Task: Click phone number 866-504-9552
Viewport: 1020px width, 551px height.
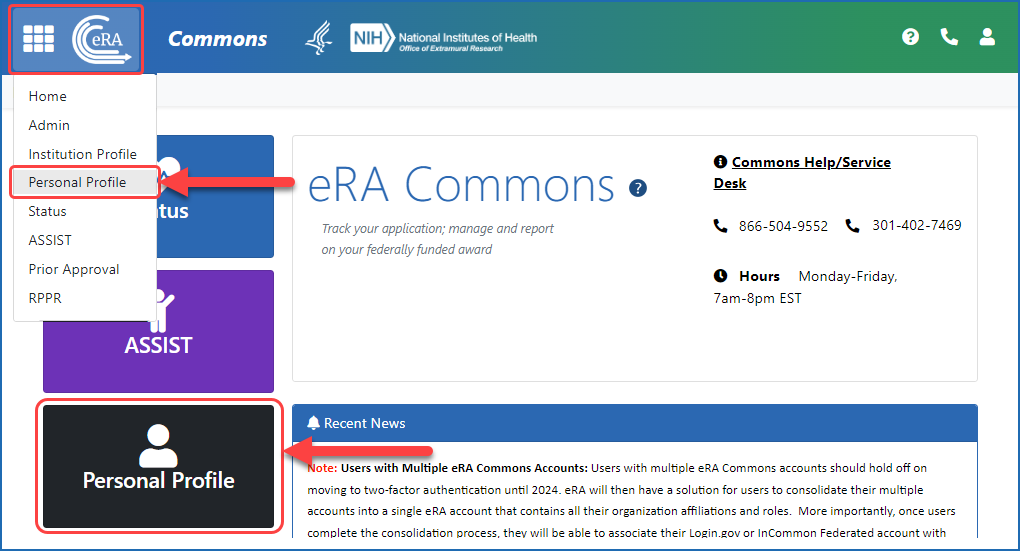Action: click(x=783, y=226)
